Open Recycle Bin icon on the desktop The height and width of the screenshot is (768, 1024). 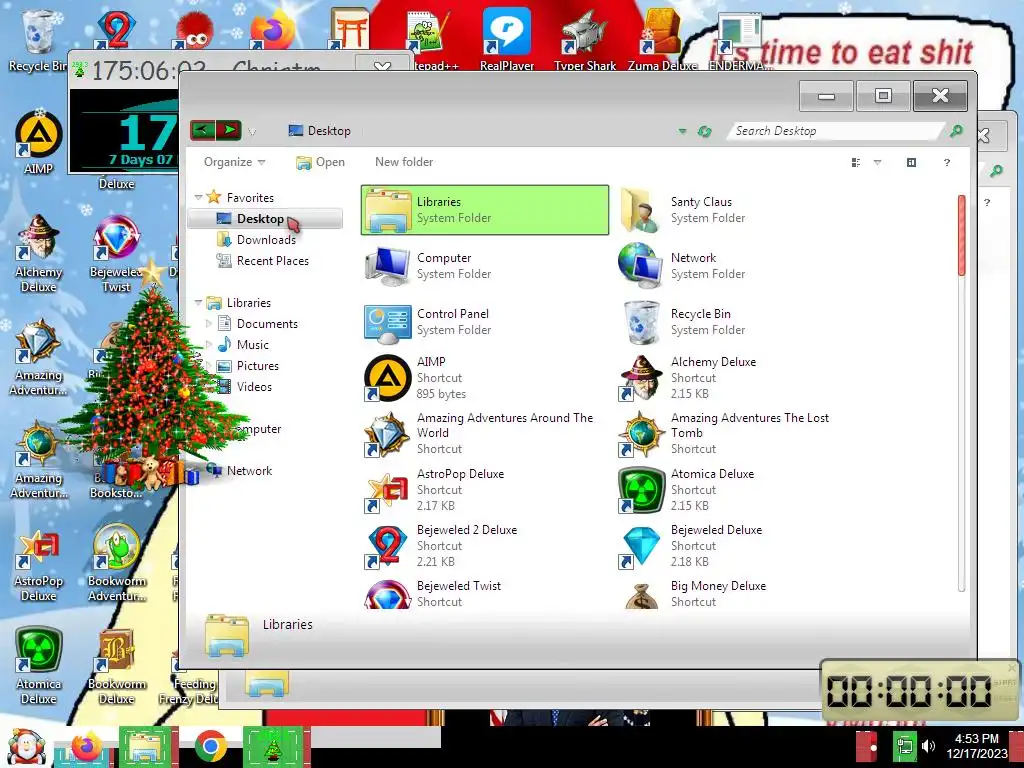click(x=37, y=39)
